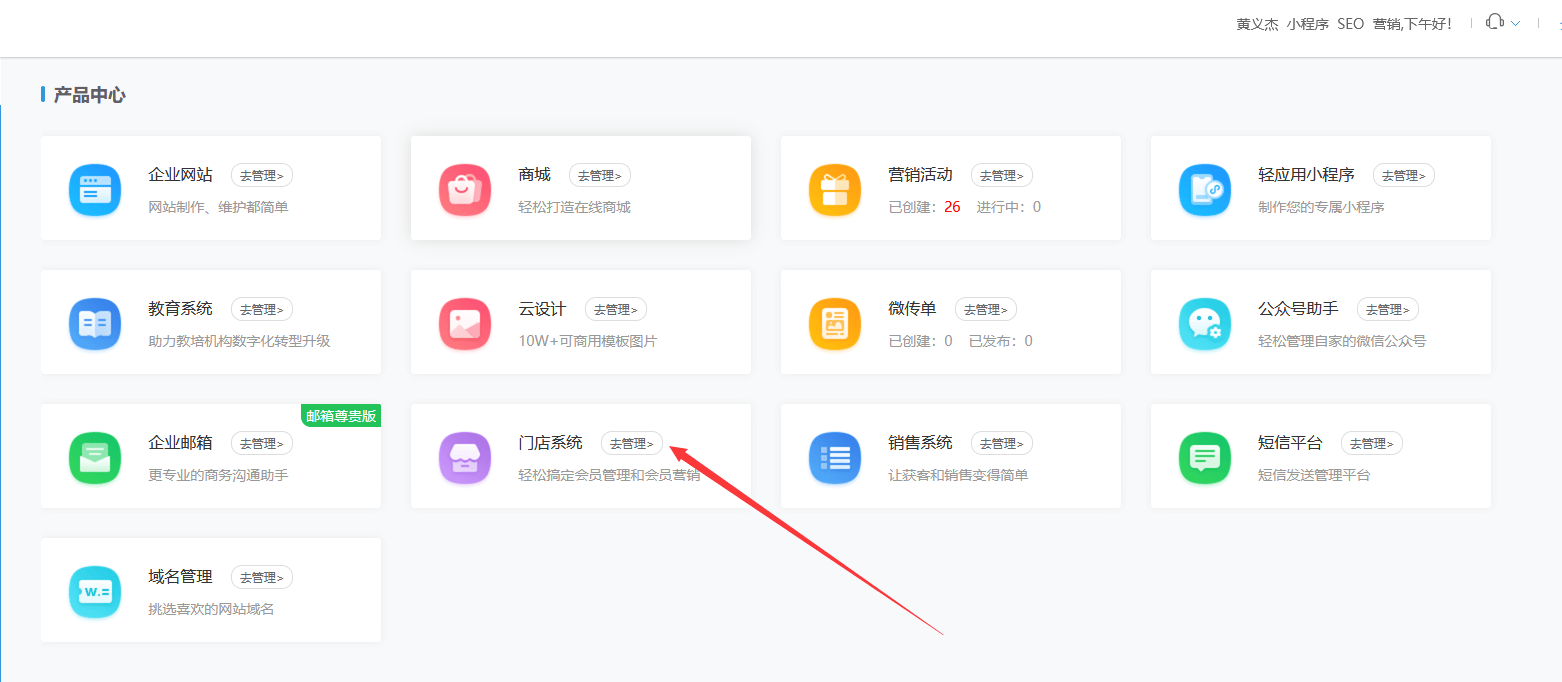Click the 营销活动 card title
Viewport: 1562px width, 682px height.
pos(920,175)
